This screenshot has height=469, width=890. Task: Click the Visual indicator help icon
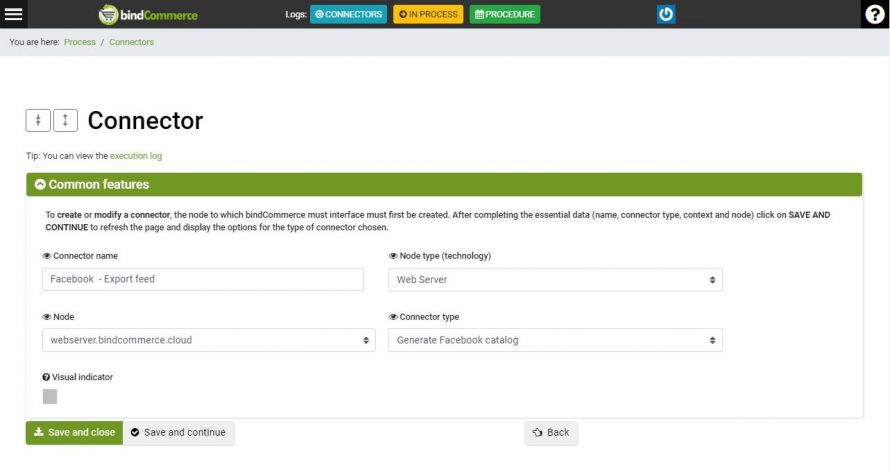tap(46, 377)
